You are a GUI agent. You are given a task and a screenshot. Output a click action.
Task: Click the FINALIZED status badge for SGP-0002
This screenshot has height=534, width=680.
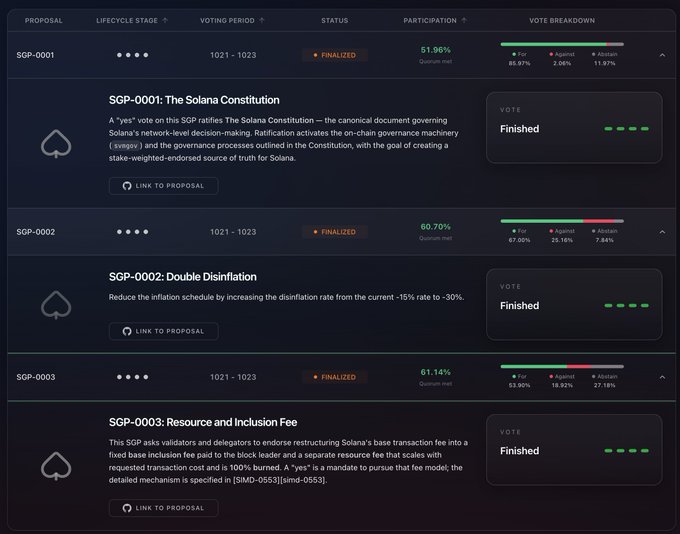point(335,232)
